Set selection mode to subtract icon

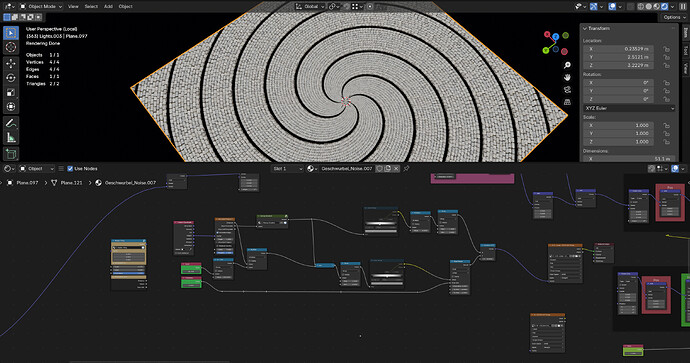pos(23,17)
